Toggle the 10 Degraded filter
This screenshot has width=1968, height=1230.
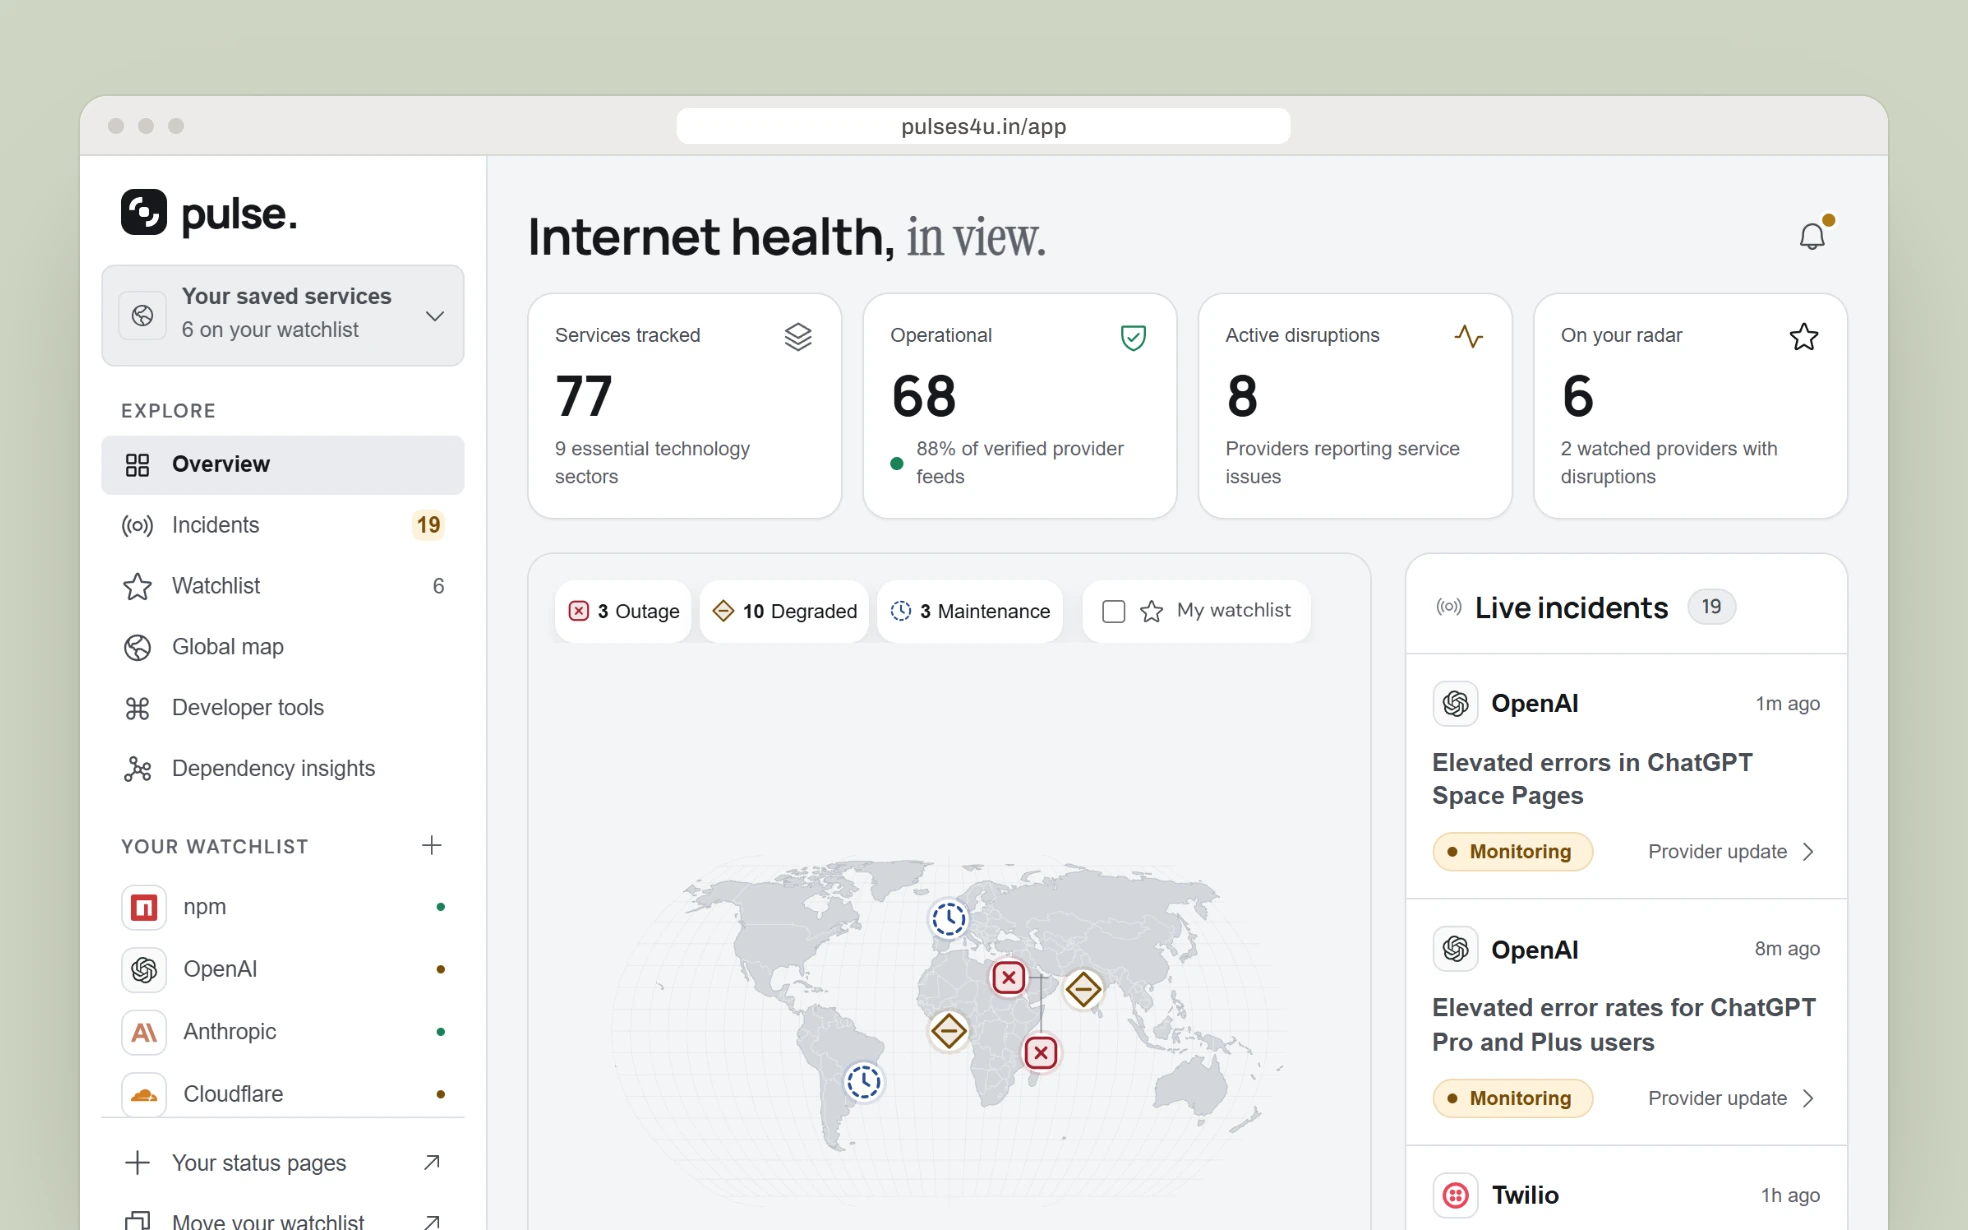[x=784, y=611]
